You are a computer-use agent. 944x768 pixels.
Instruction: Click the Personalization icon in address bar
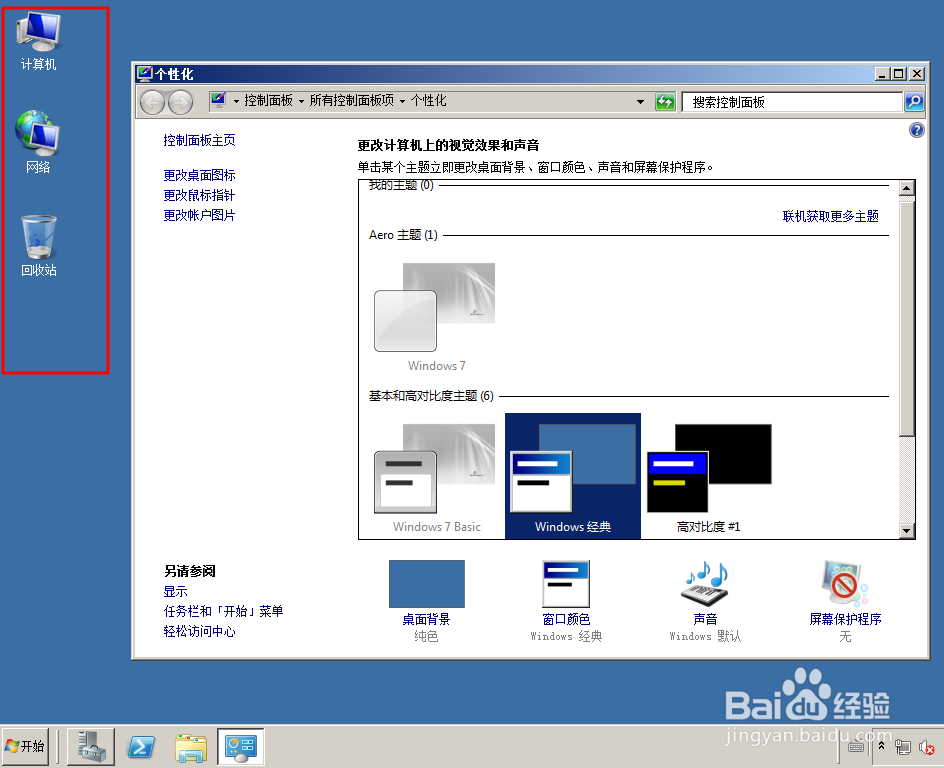coord(219,101)
